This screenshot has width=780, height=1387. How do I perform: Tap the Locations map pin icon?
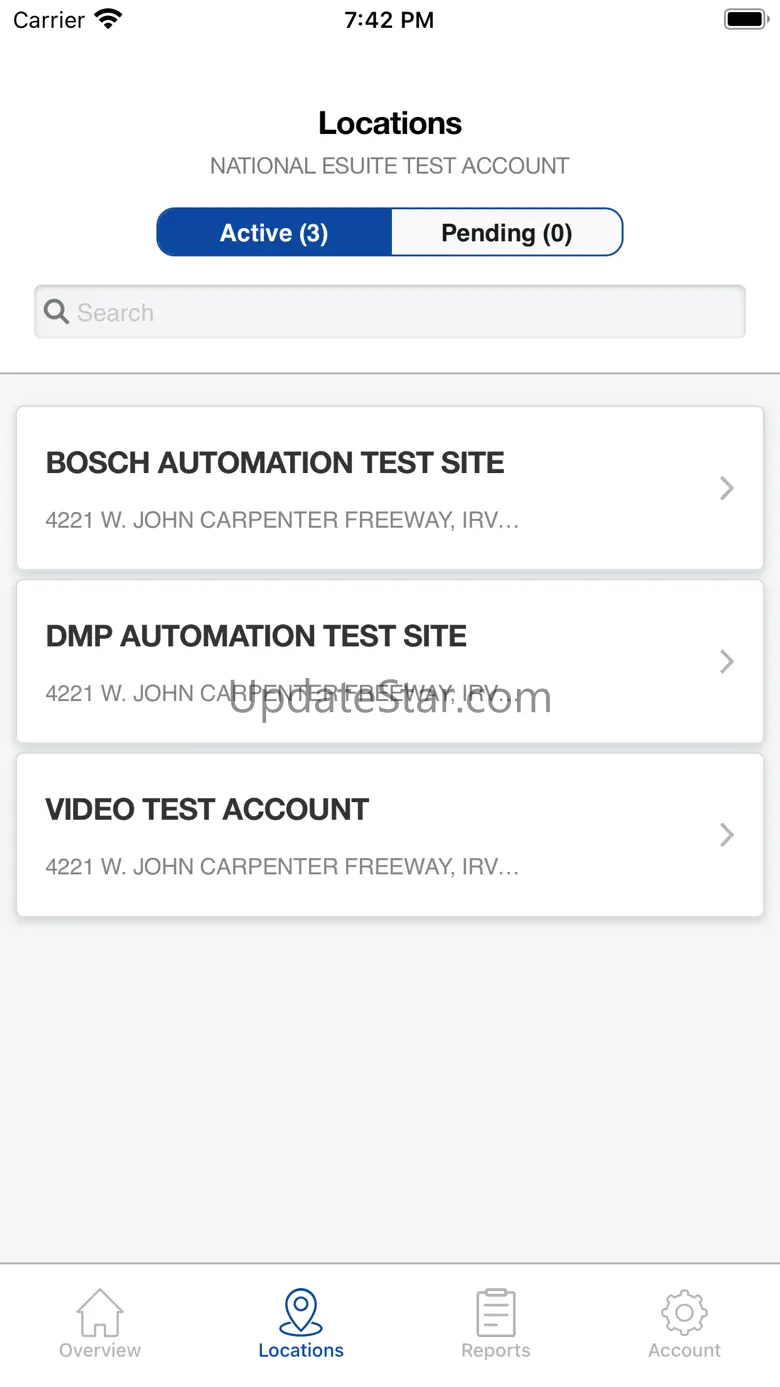pos(301,1312)
